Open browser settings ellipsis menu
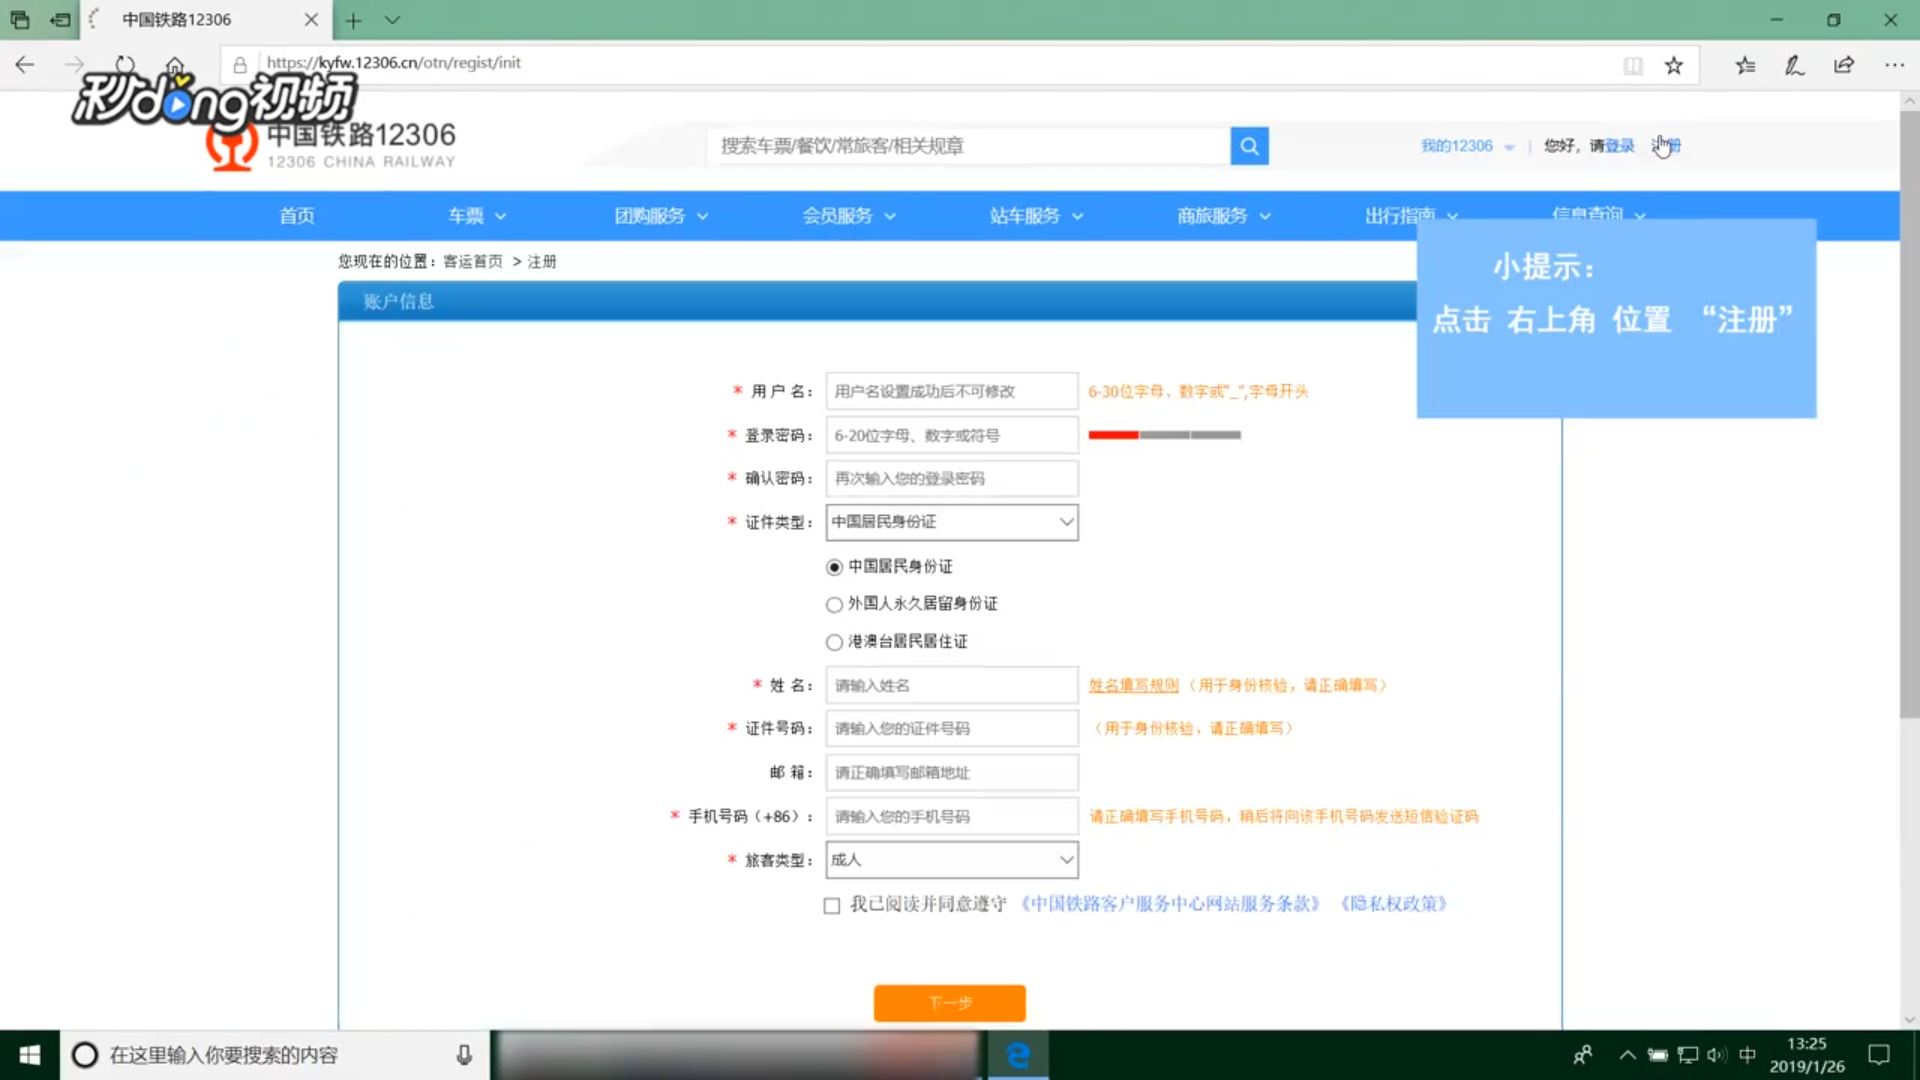 1894,66
